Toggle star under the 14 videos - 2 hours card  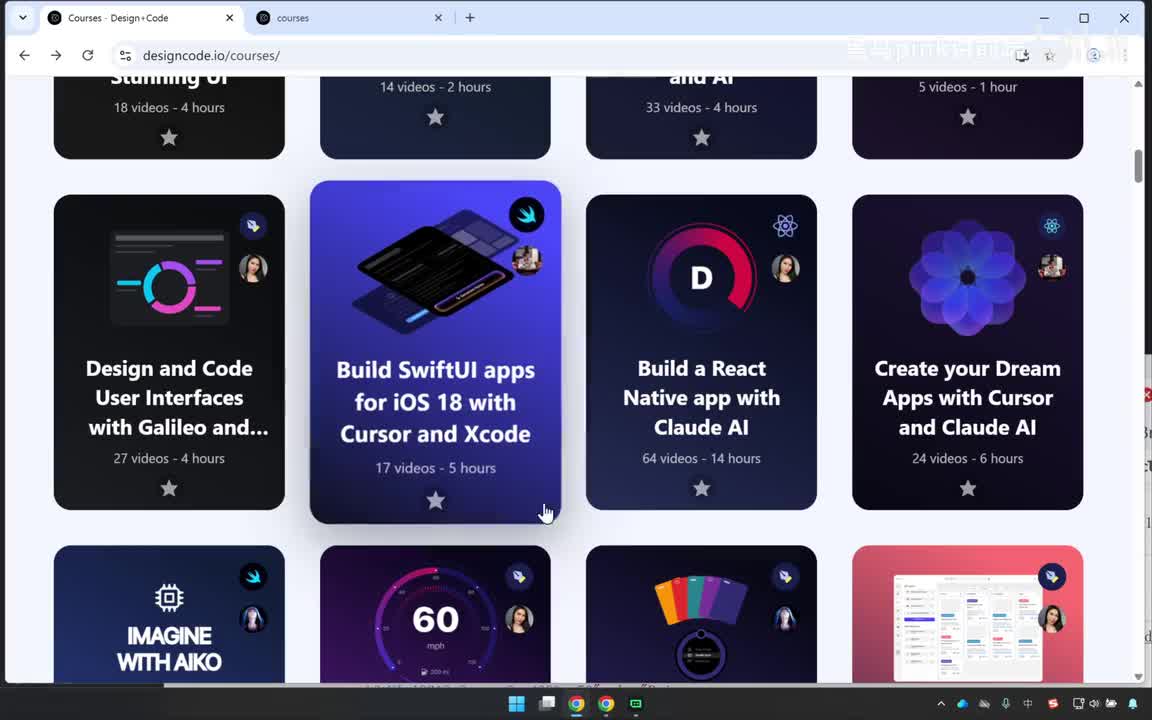tap(436, 116)
